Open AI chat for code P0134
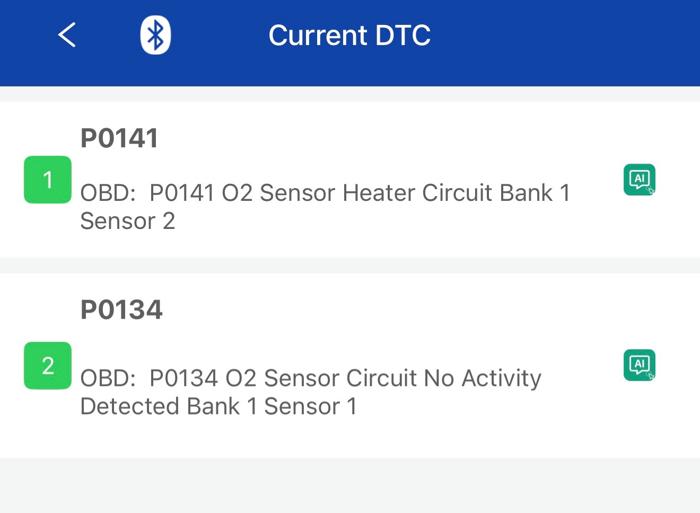Viewport: 700px width, 513px height. (639, 365)
